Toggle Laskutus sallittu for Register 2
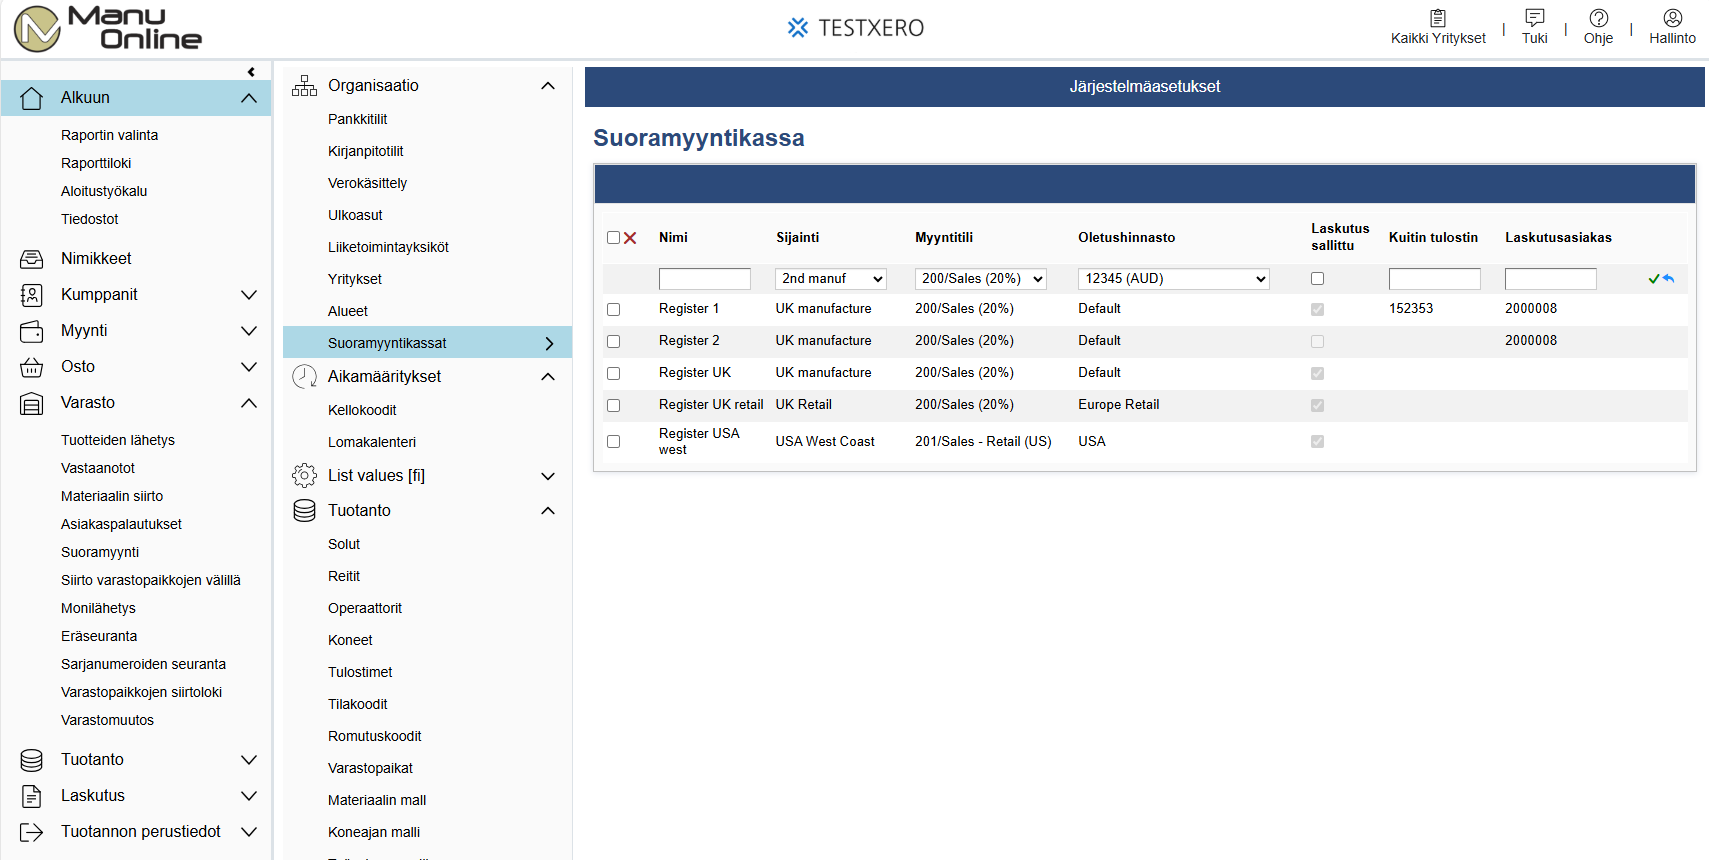The image size is (1709, 860). pyautogui.click(x=1318, y=342)
